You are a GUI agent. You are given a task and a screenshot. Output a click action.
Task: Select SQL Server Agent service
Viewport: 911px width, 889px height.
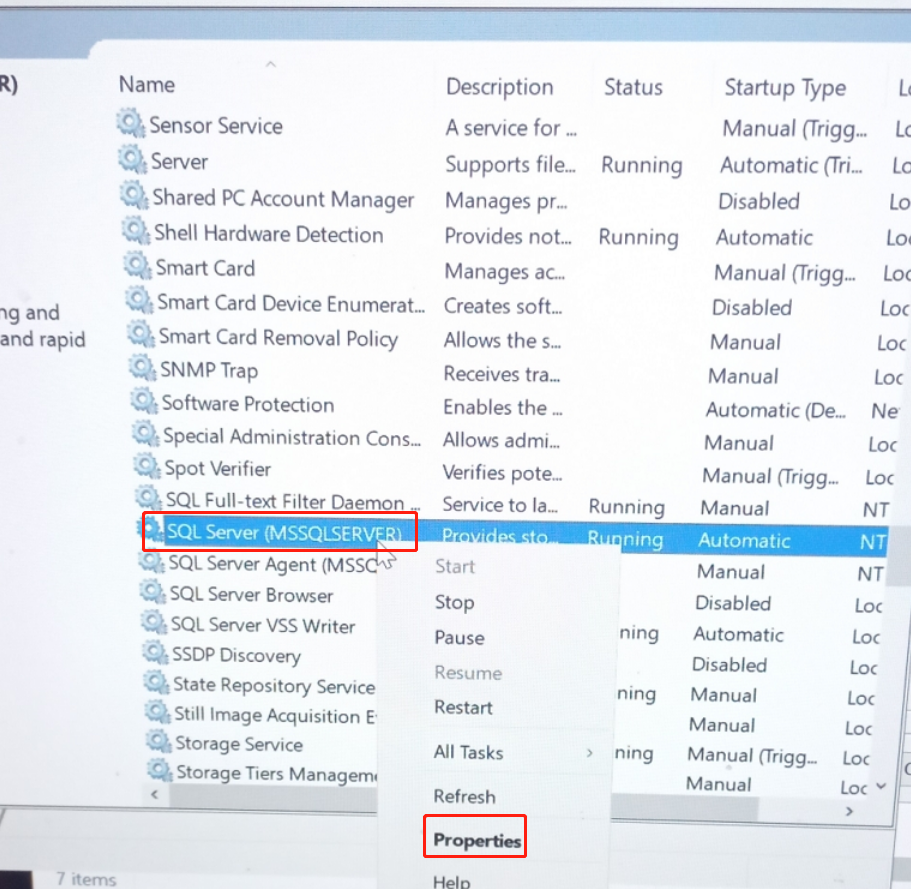tap(273, 564)
